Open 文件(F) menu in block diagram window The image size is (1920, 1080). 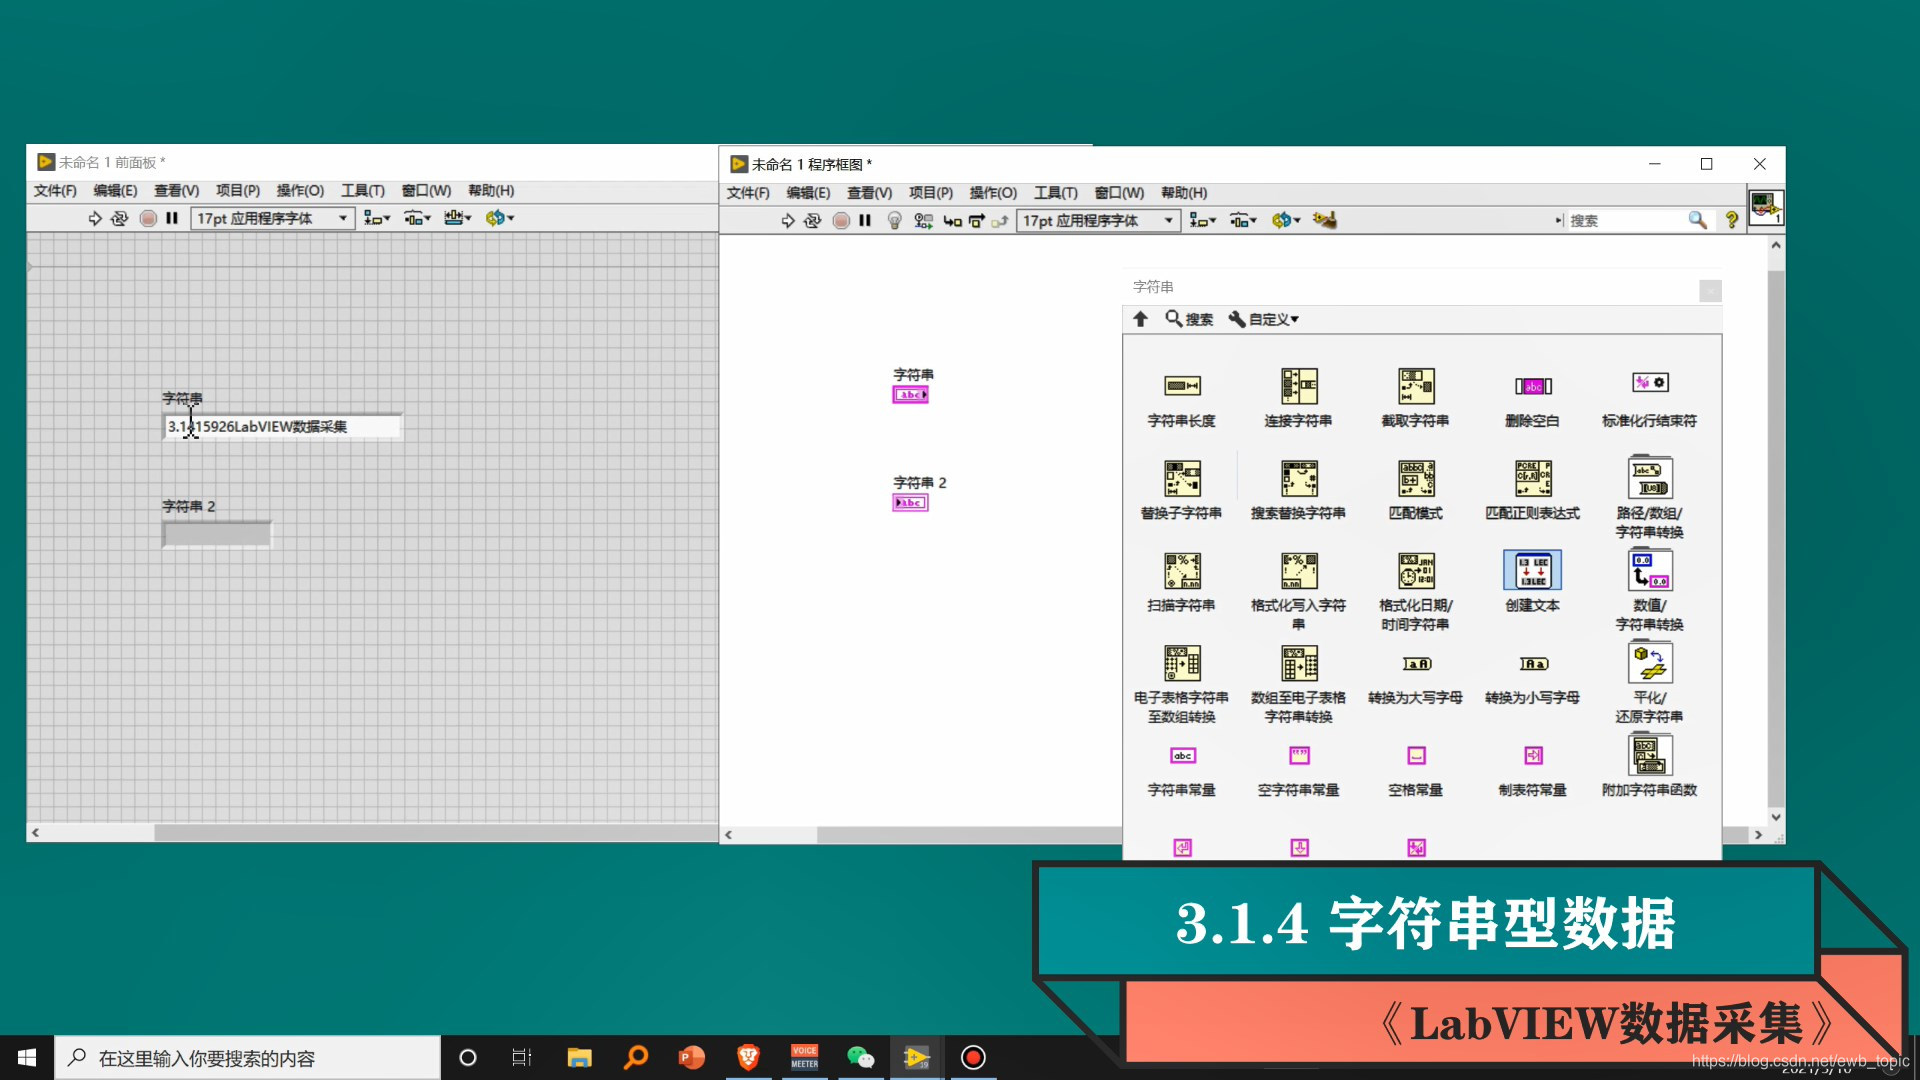pos(748,193)
